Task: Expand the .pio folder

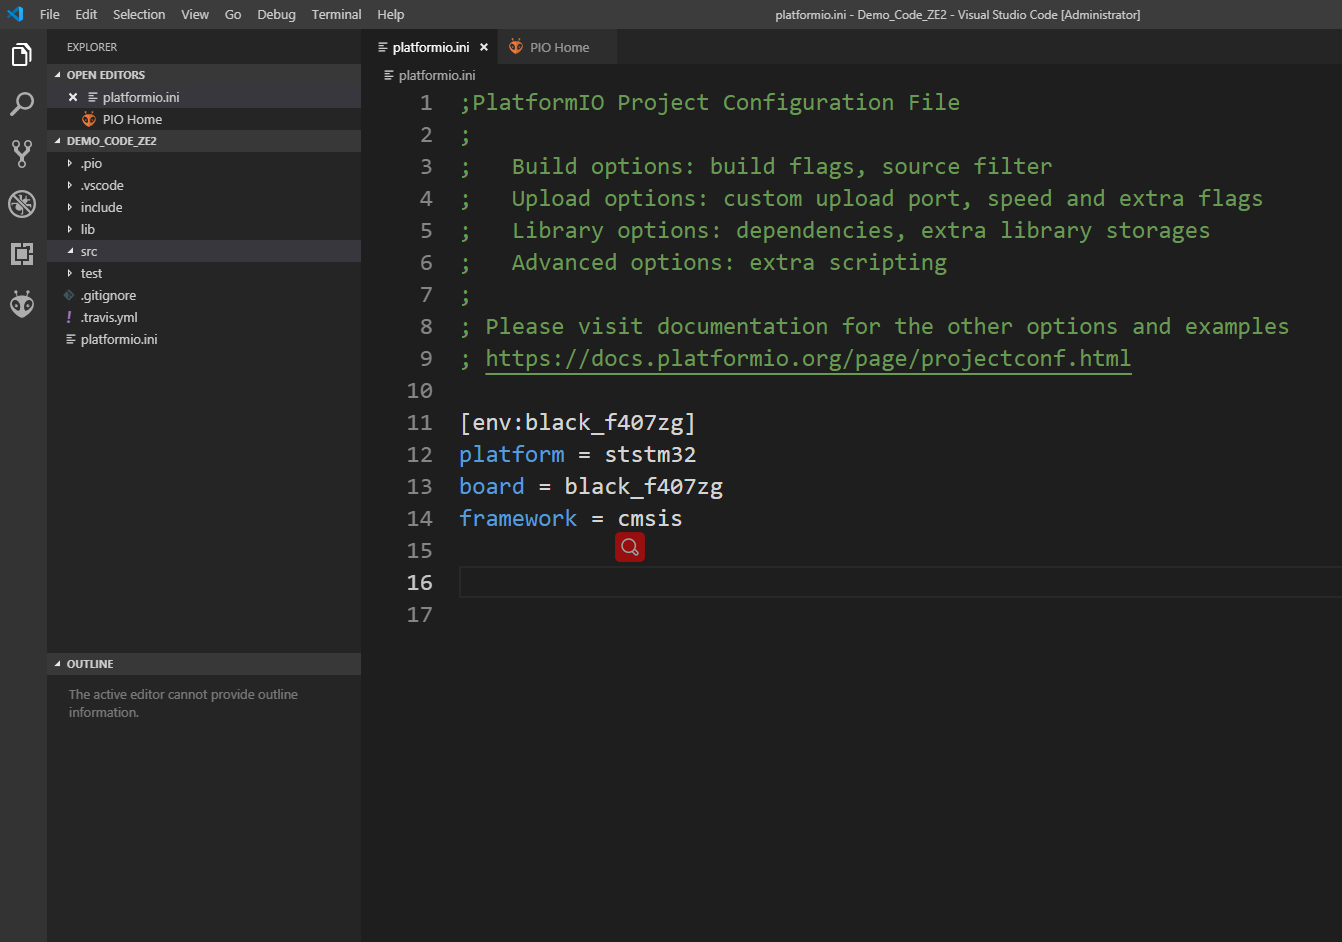Action: coord(91,163)
